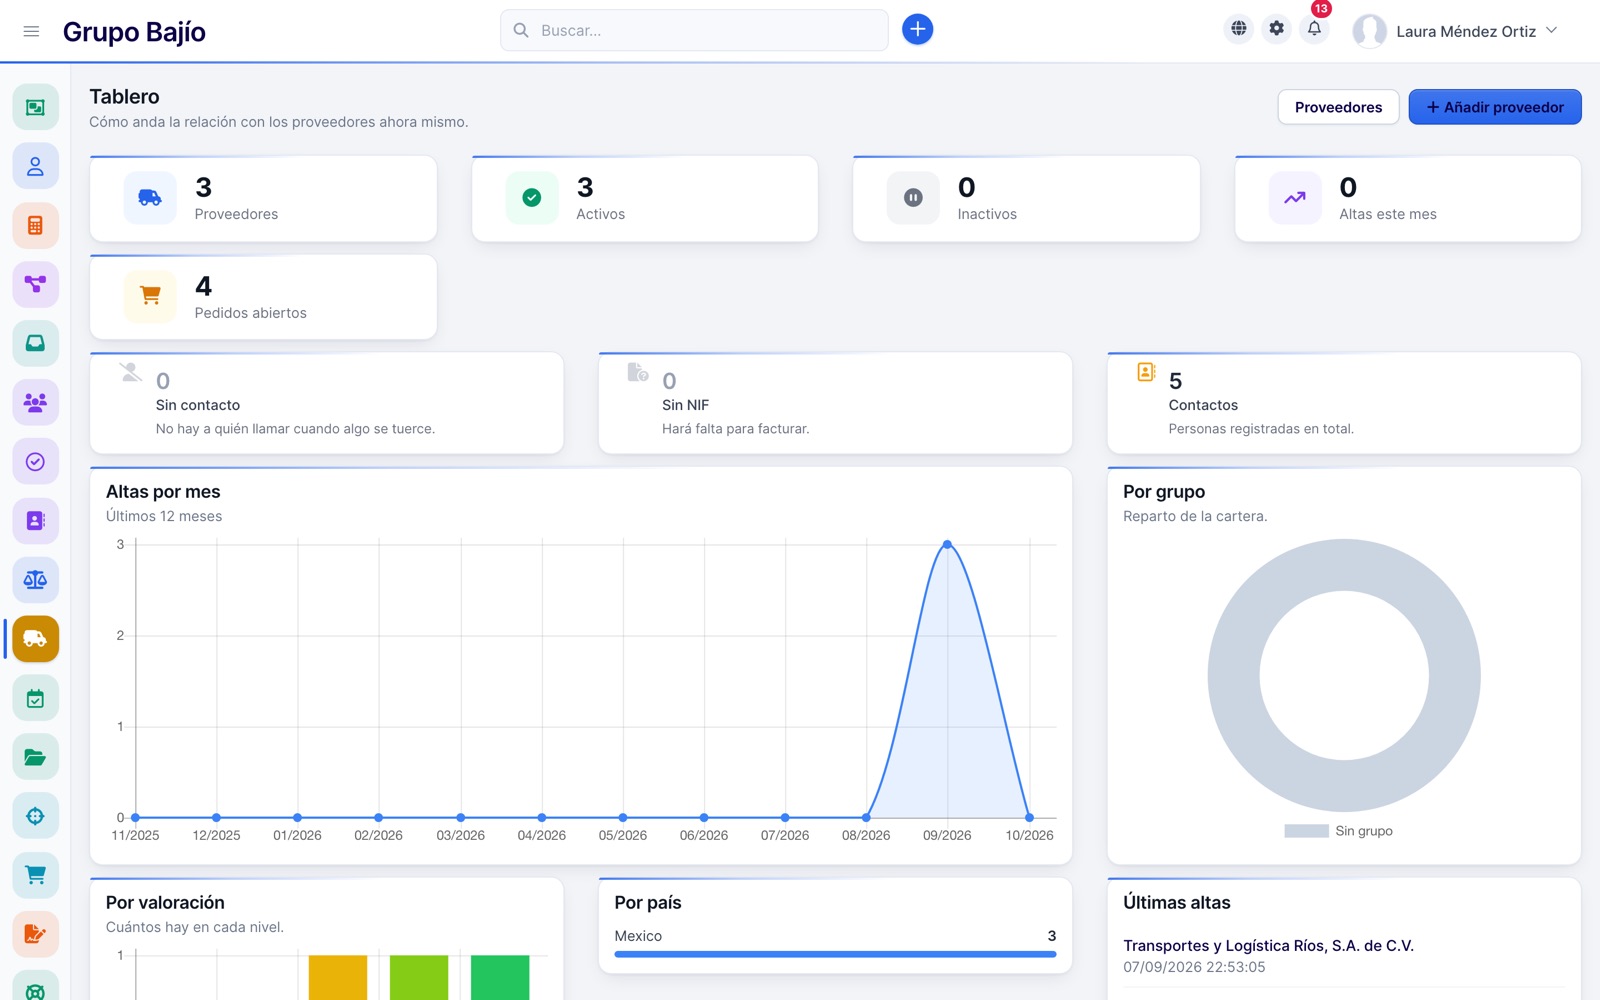The image size is (1600, 1000).
Task: Open the truck suppliers sidebar icon
Action: (x=35, y=638)
